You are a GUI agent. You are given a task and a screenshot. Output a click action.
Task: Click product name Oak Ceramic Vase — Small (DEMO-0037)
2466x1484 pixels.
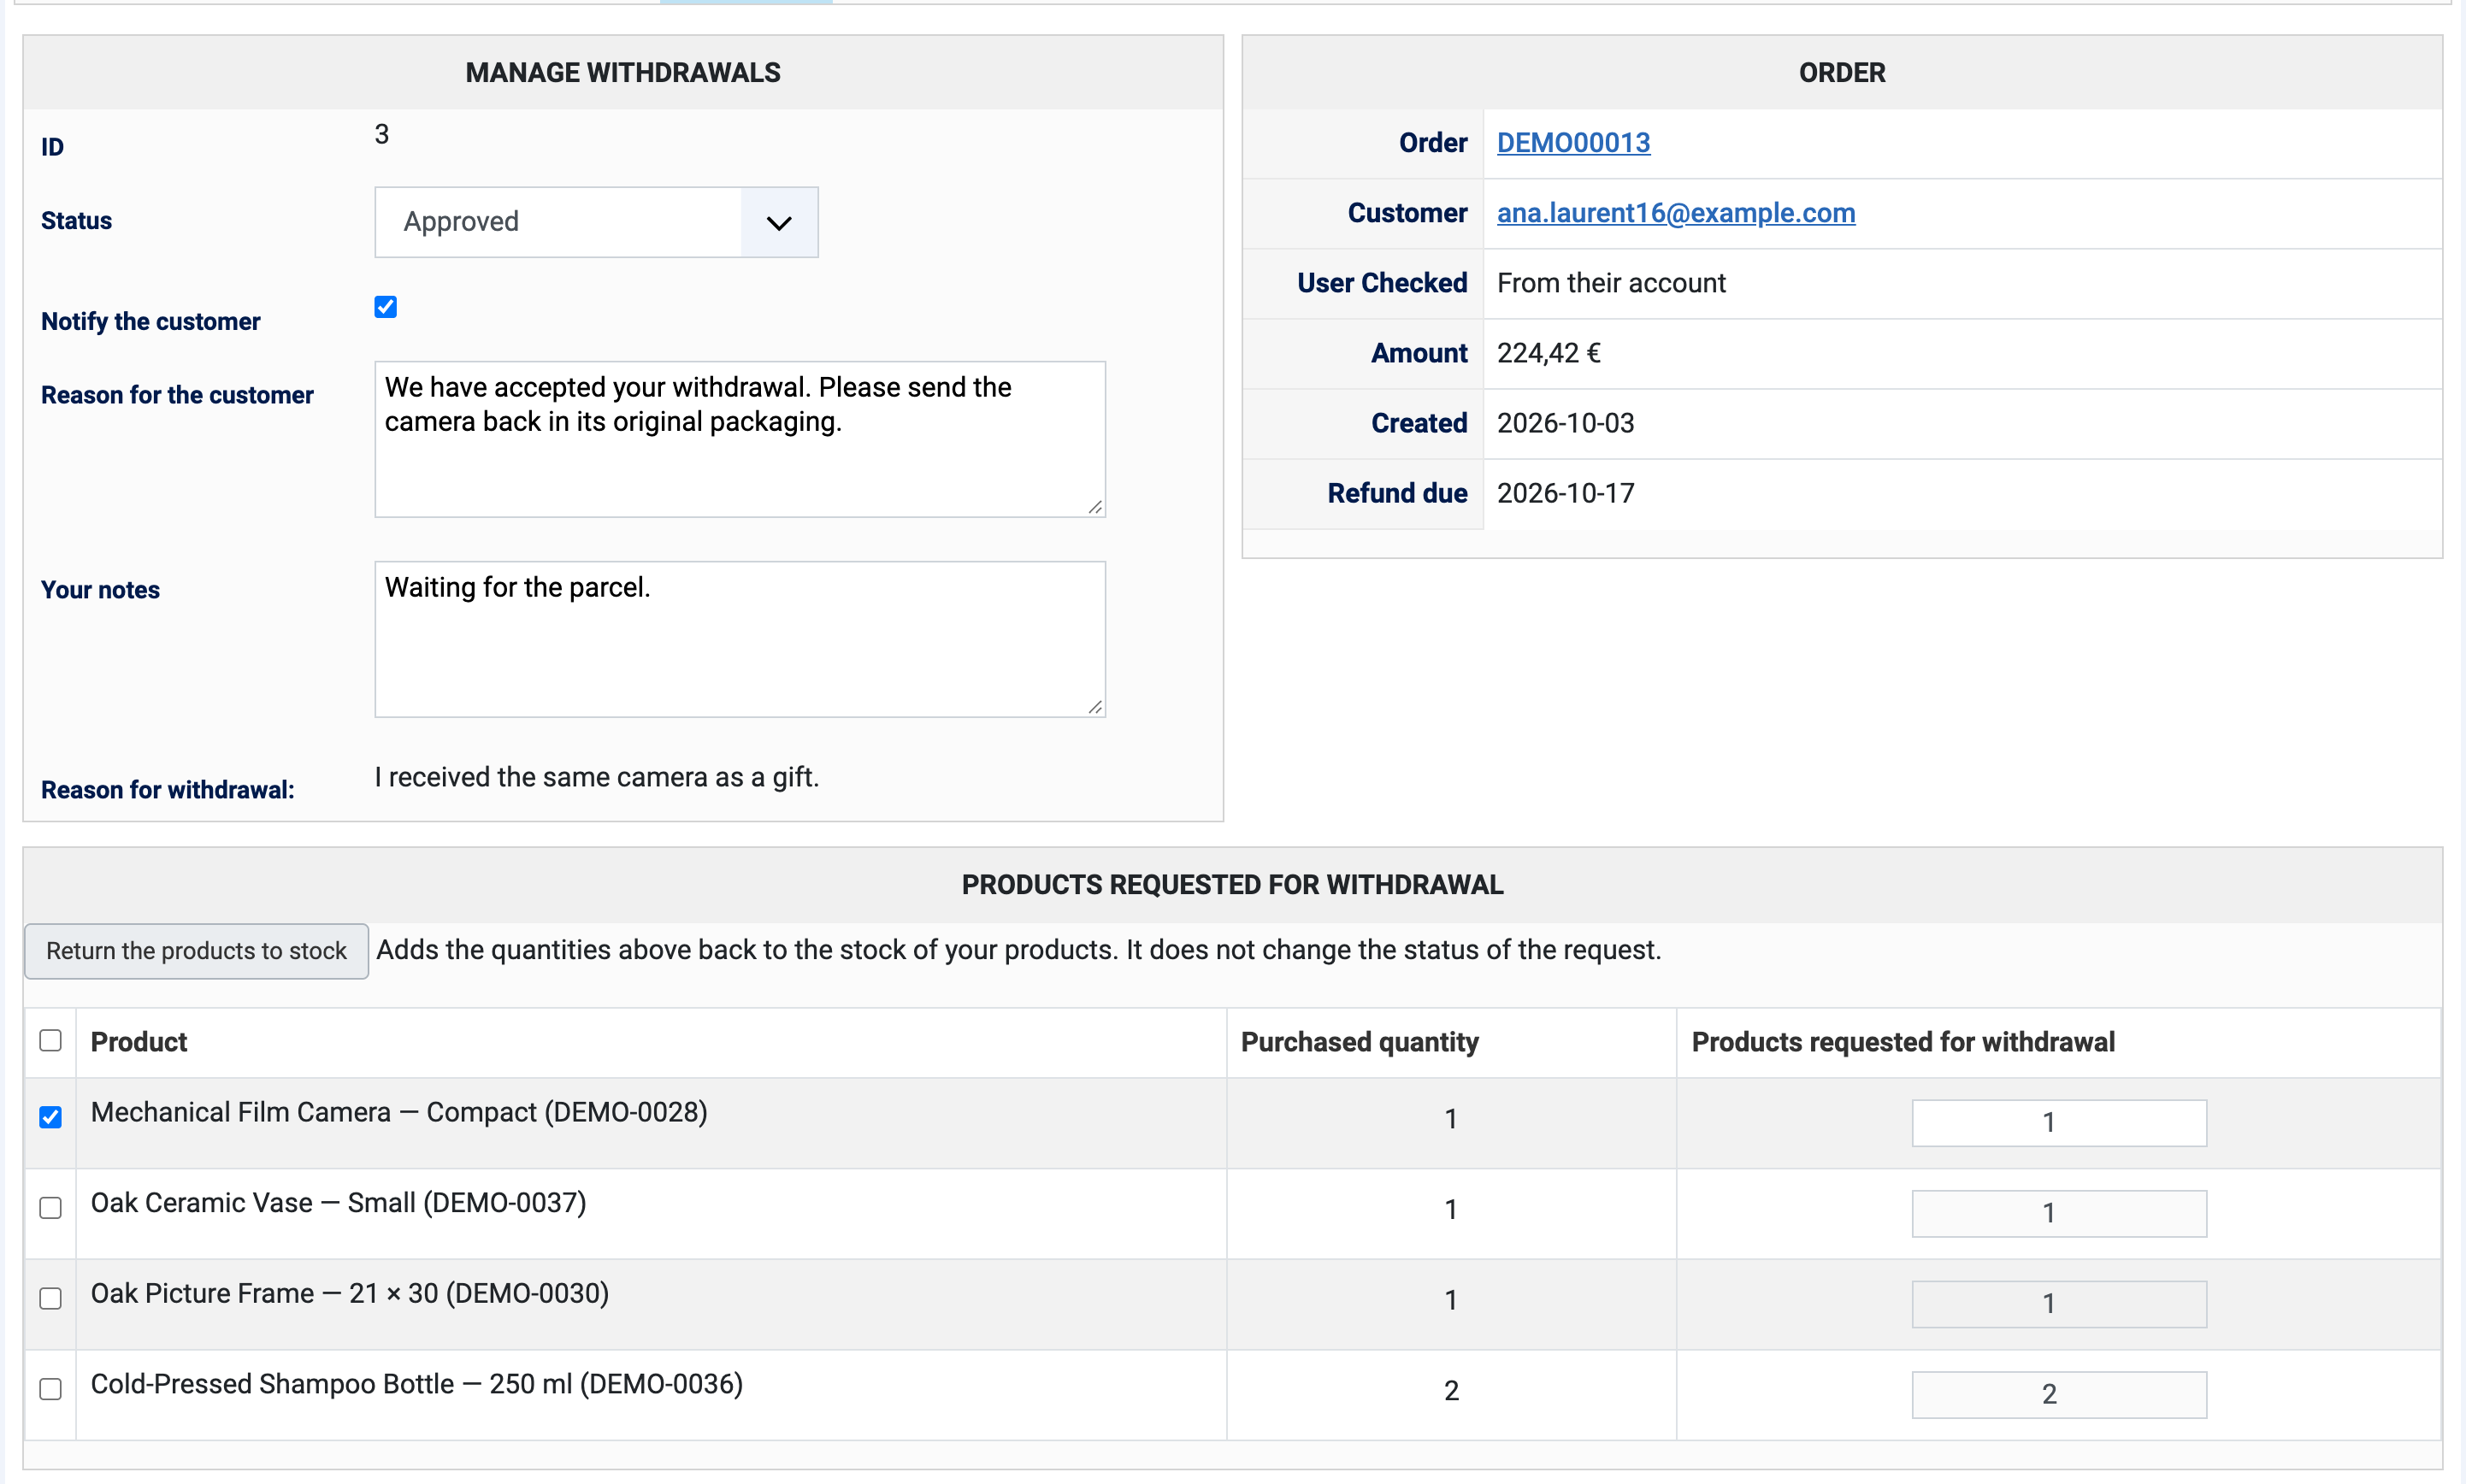tap(339, 1203)
